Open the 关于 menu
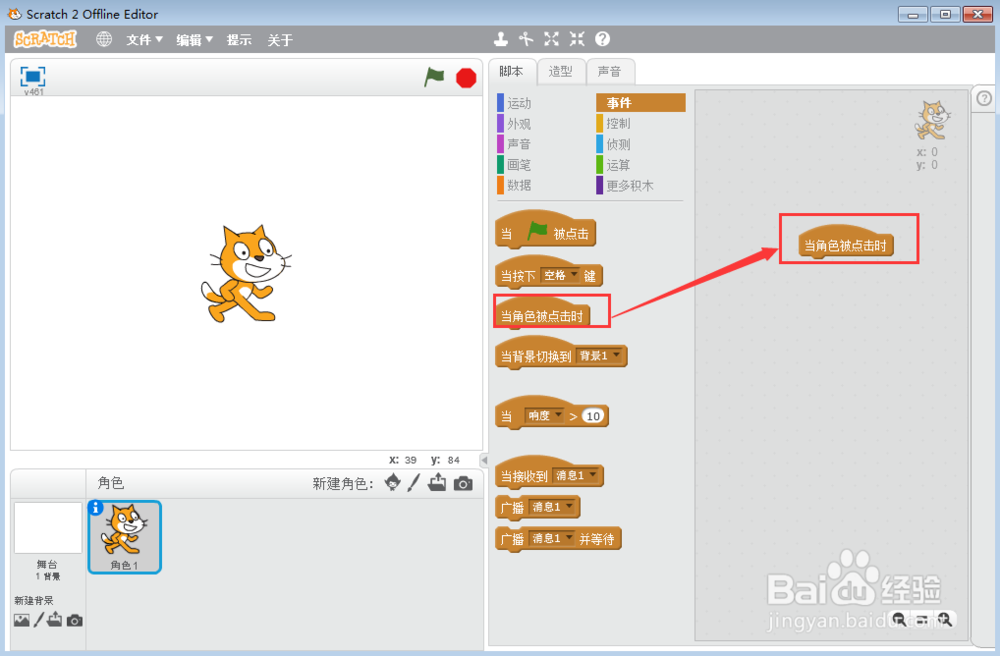This screenshot has height=656, width=1000. (x=279, y=40)
